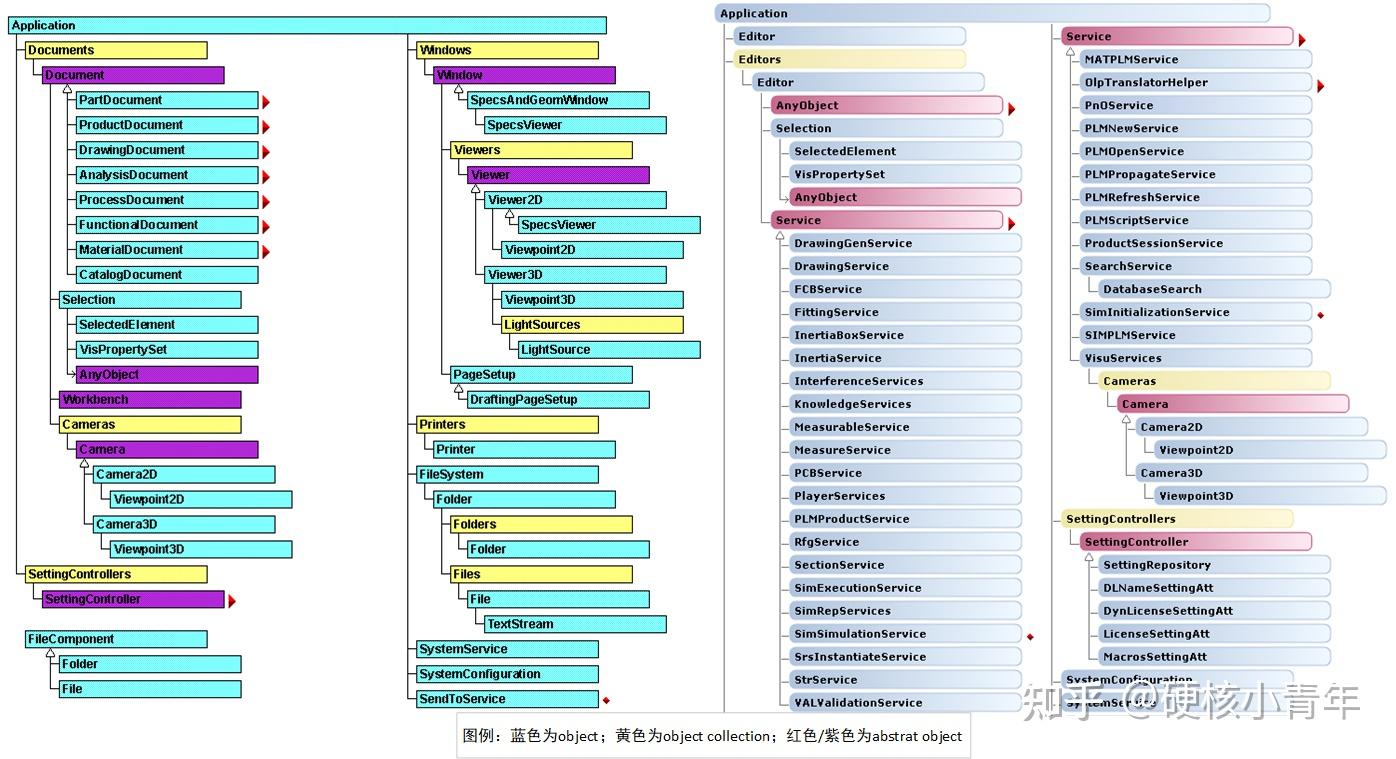The height and width of the screenshot is (759, 1396).
Task: Select the InterferenceServices box
Action: [905, 381]
